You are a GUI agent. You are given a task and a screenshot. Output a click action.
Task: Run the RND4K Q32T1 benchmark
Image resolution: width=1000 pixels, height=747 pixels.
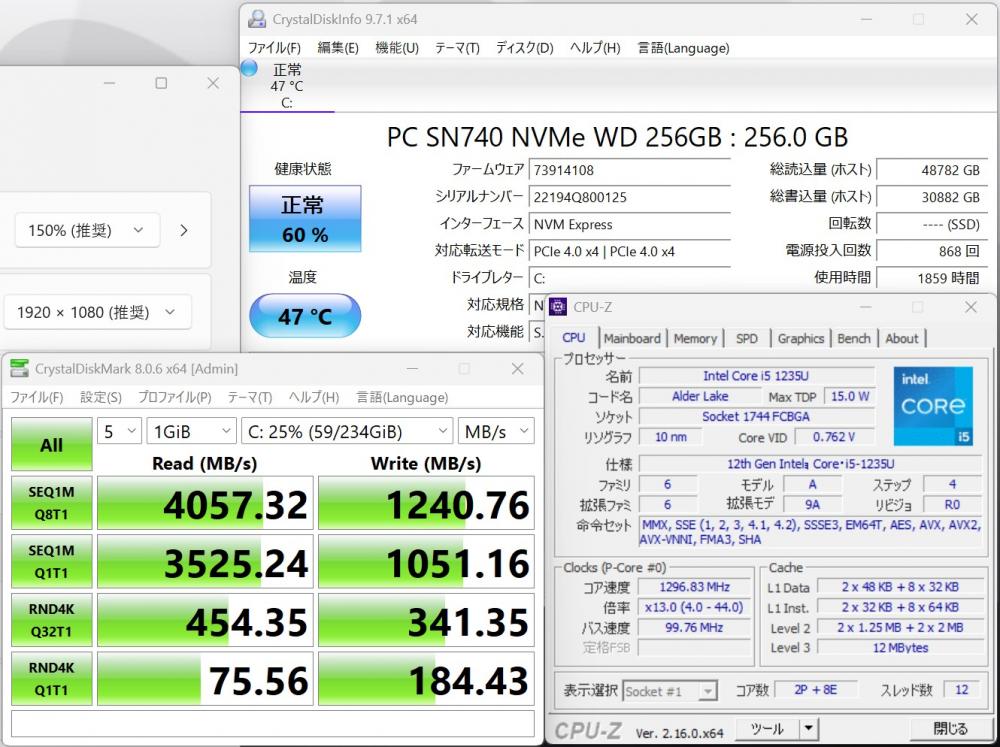(x=52, y=620)
